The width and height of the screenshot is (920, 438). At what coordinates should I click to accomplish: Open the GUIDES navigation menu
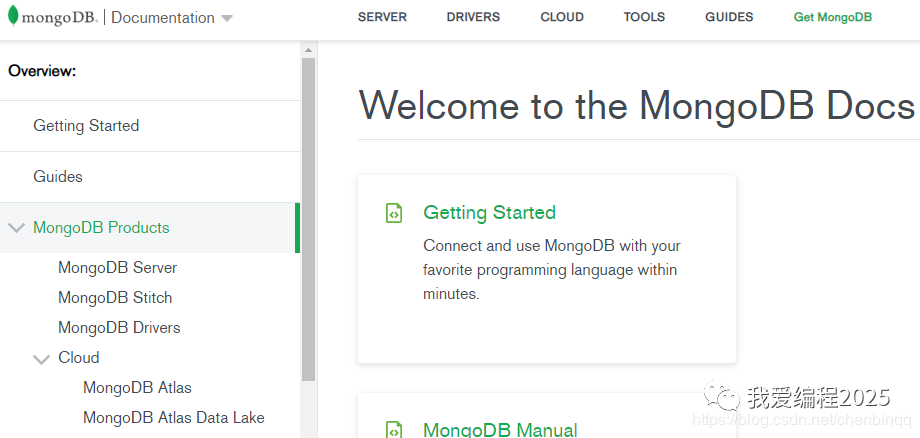(x=729, y=18)
